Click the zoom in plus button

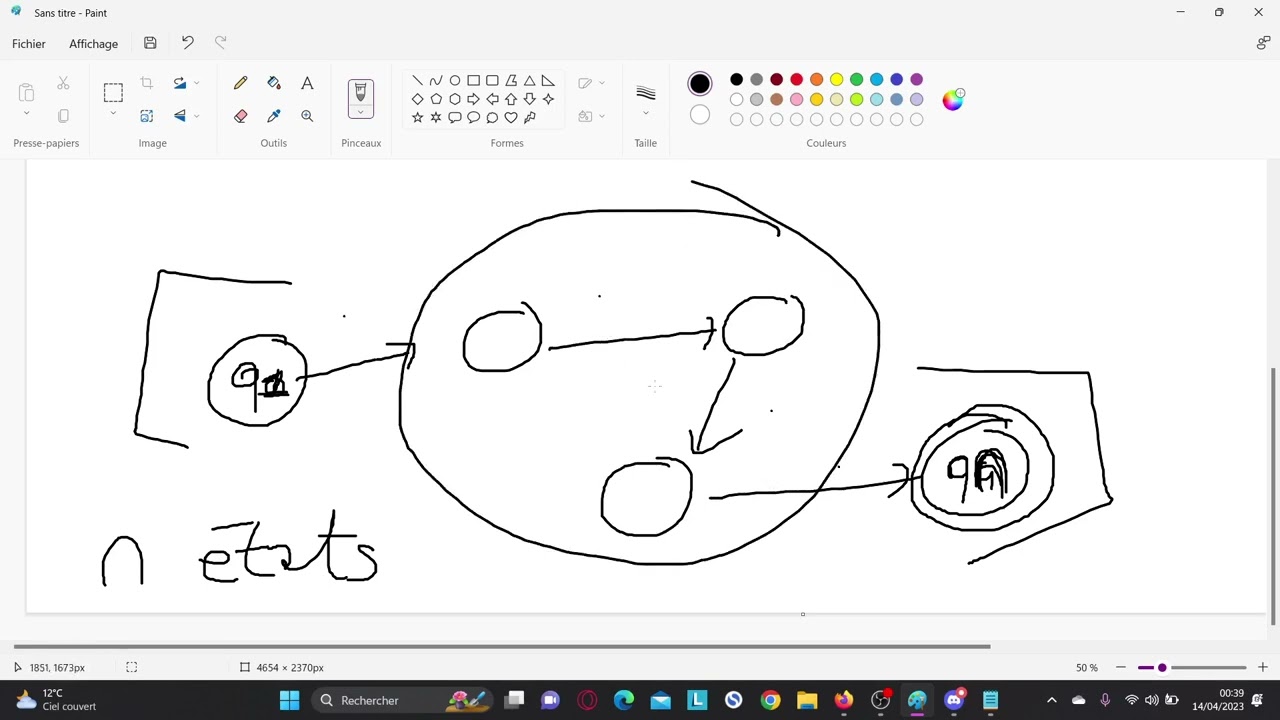[x=1262, y=667]
